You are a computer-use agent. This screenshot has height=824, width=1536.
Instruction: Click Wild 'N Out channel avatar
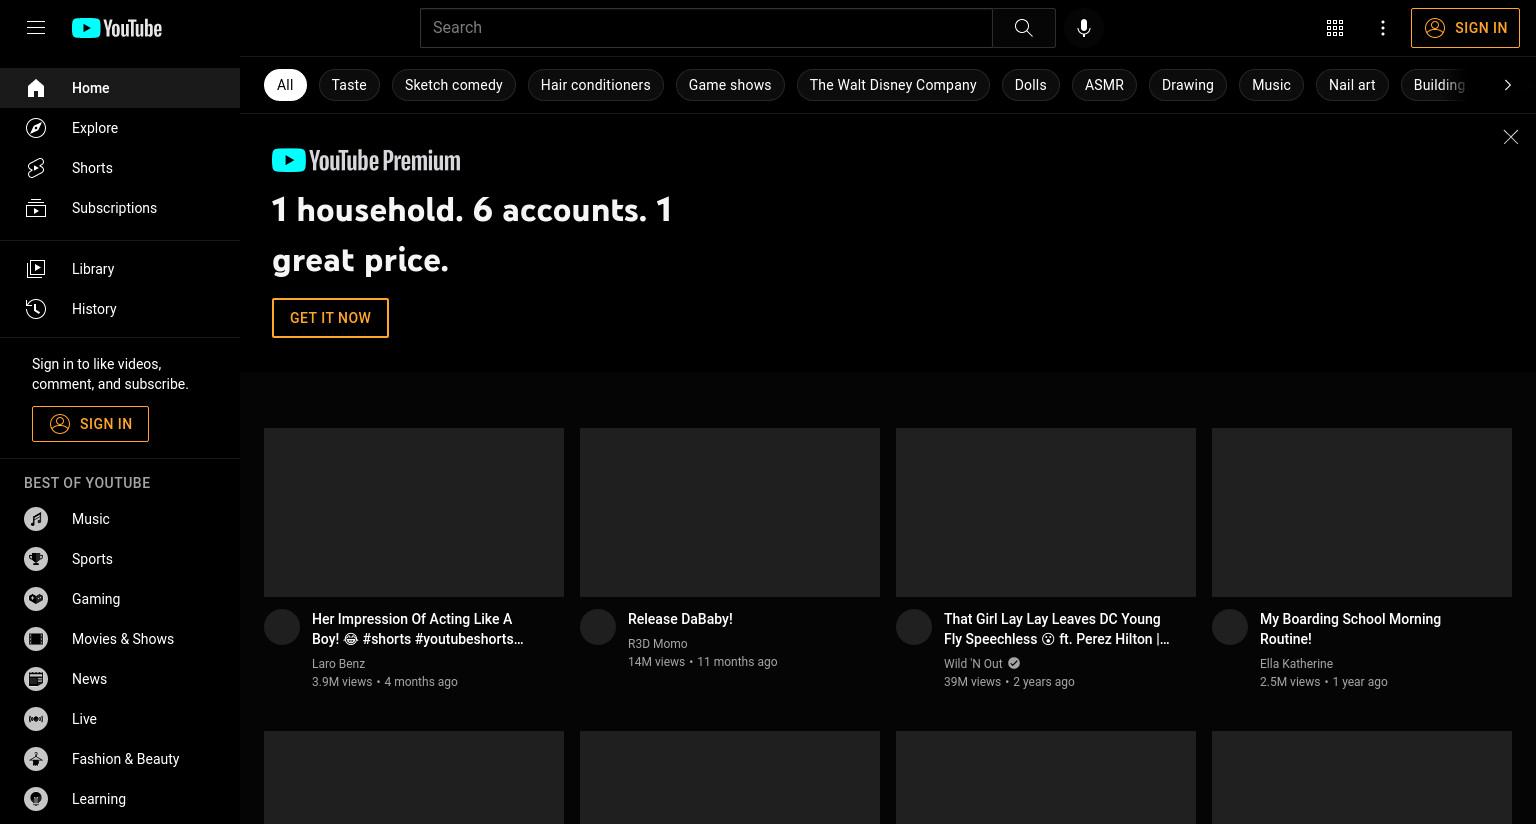[914, 627]
